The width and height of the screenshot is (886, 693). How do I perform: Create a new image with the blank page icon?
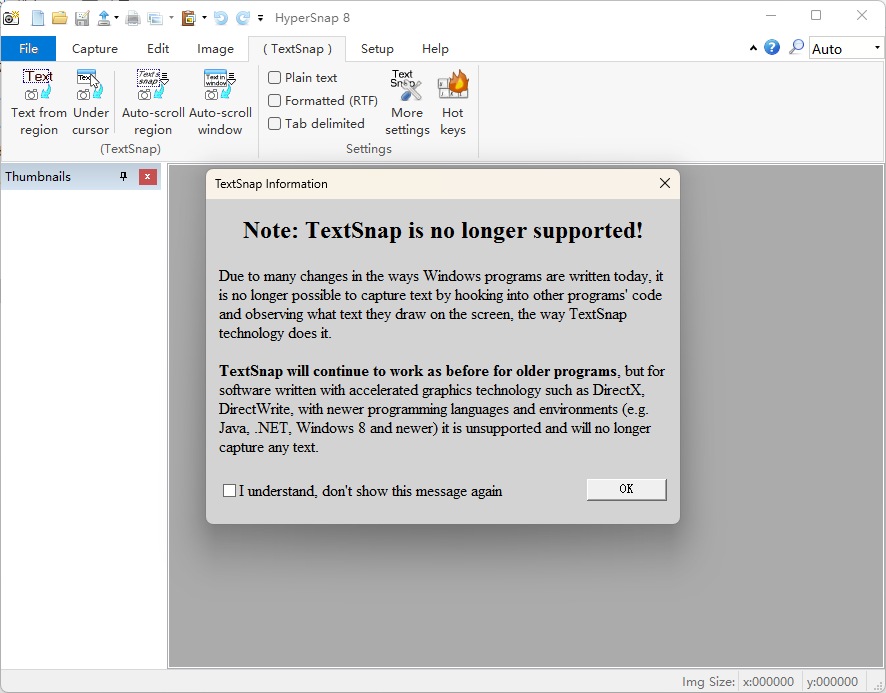coord(38,18)
